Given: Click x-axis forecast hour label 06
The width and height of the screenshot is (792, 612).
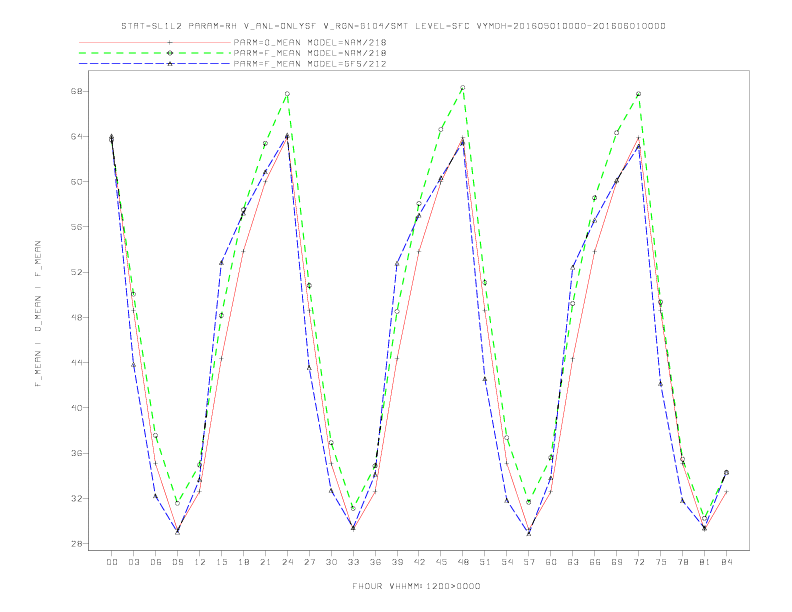Looking at the screenshot, I should tap(156, 562).
